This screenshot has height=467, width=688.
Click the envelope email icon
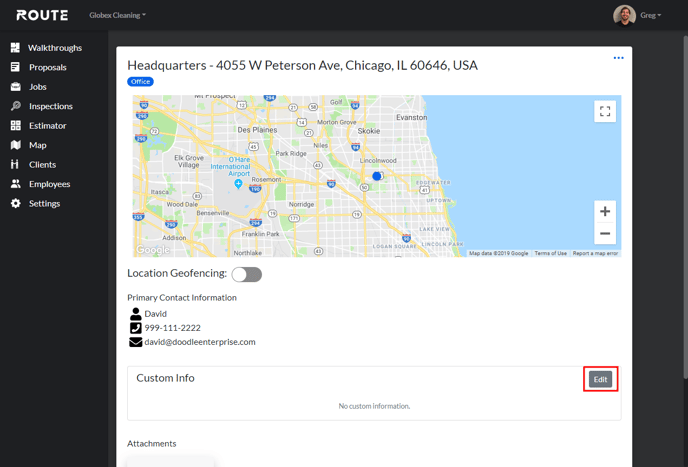(136, 342)
